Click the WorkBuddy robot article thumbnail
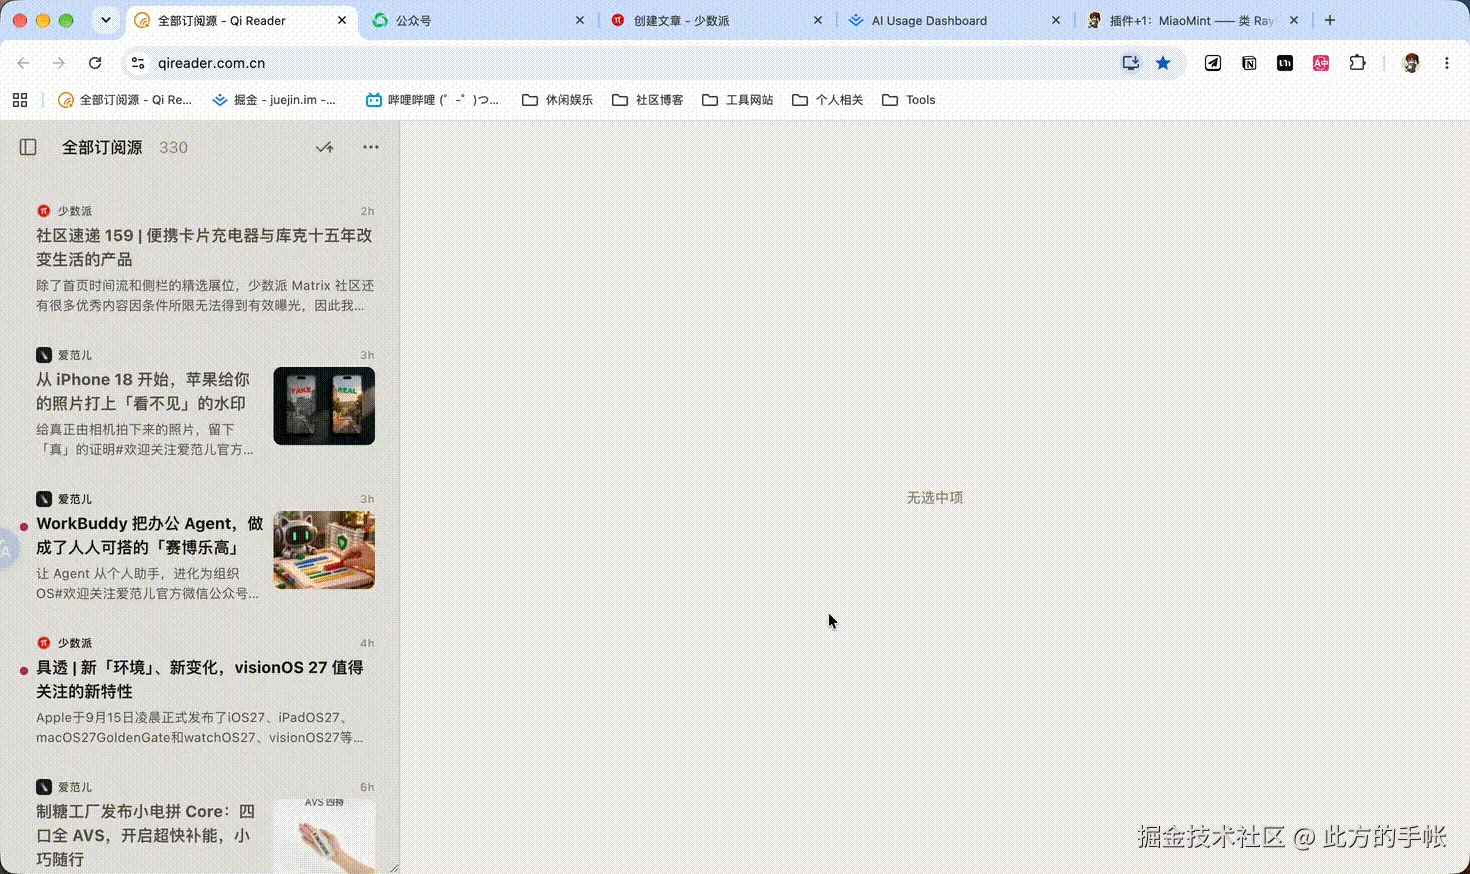1470x874 pixels. click(x=324, y=550)
